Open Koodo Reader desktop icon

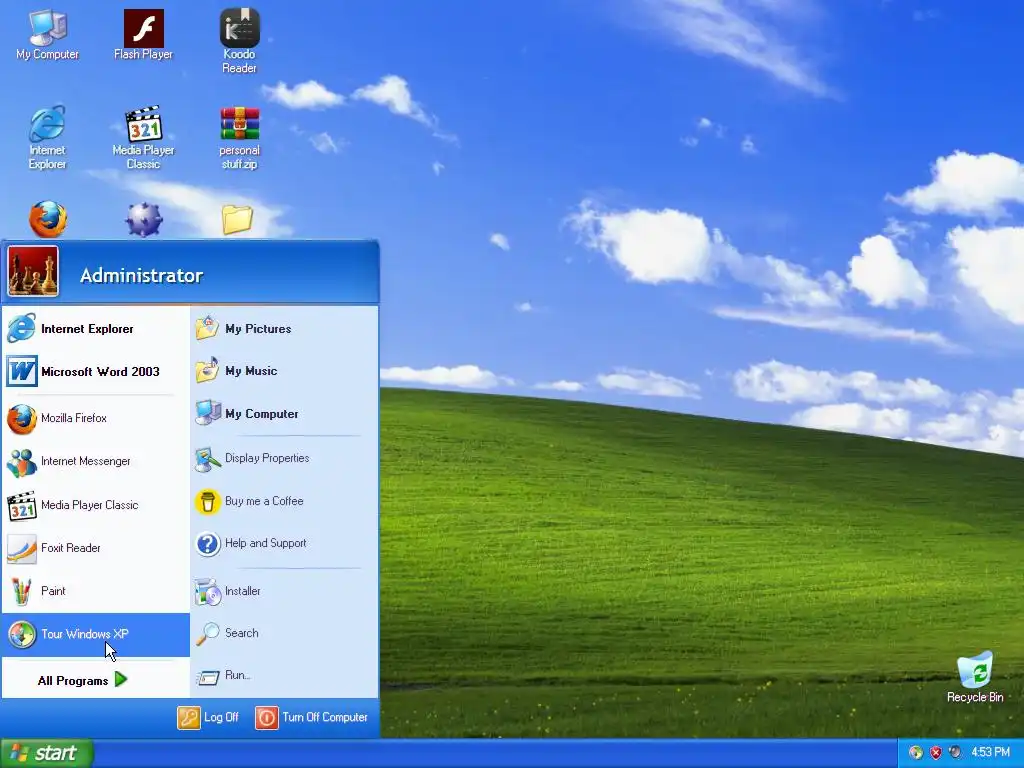click(239, 40)
